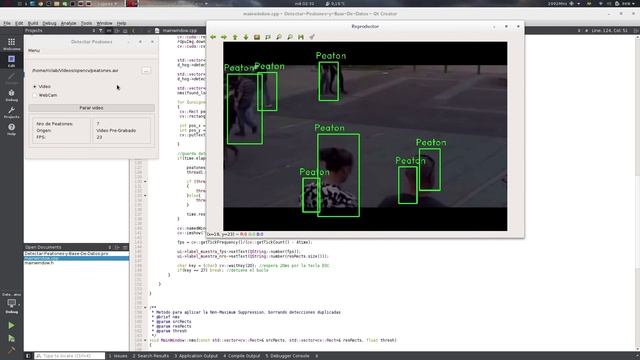Select mainwindow.cpp in Open Documents
This screenshot has height=360, width=640.
pos(76,258)
